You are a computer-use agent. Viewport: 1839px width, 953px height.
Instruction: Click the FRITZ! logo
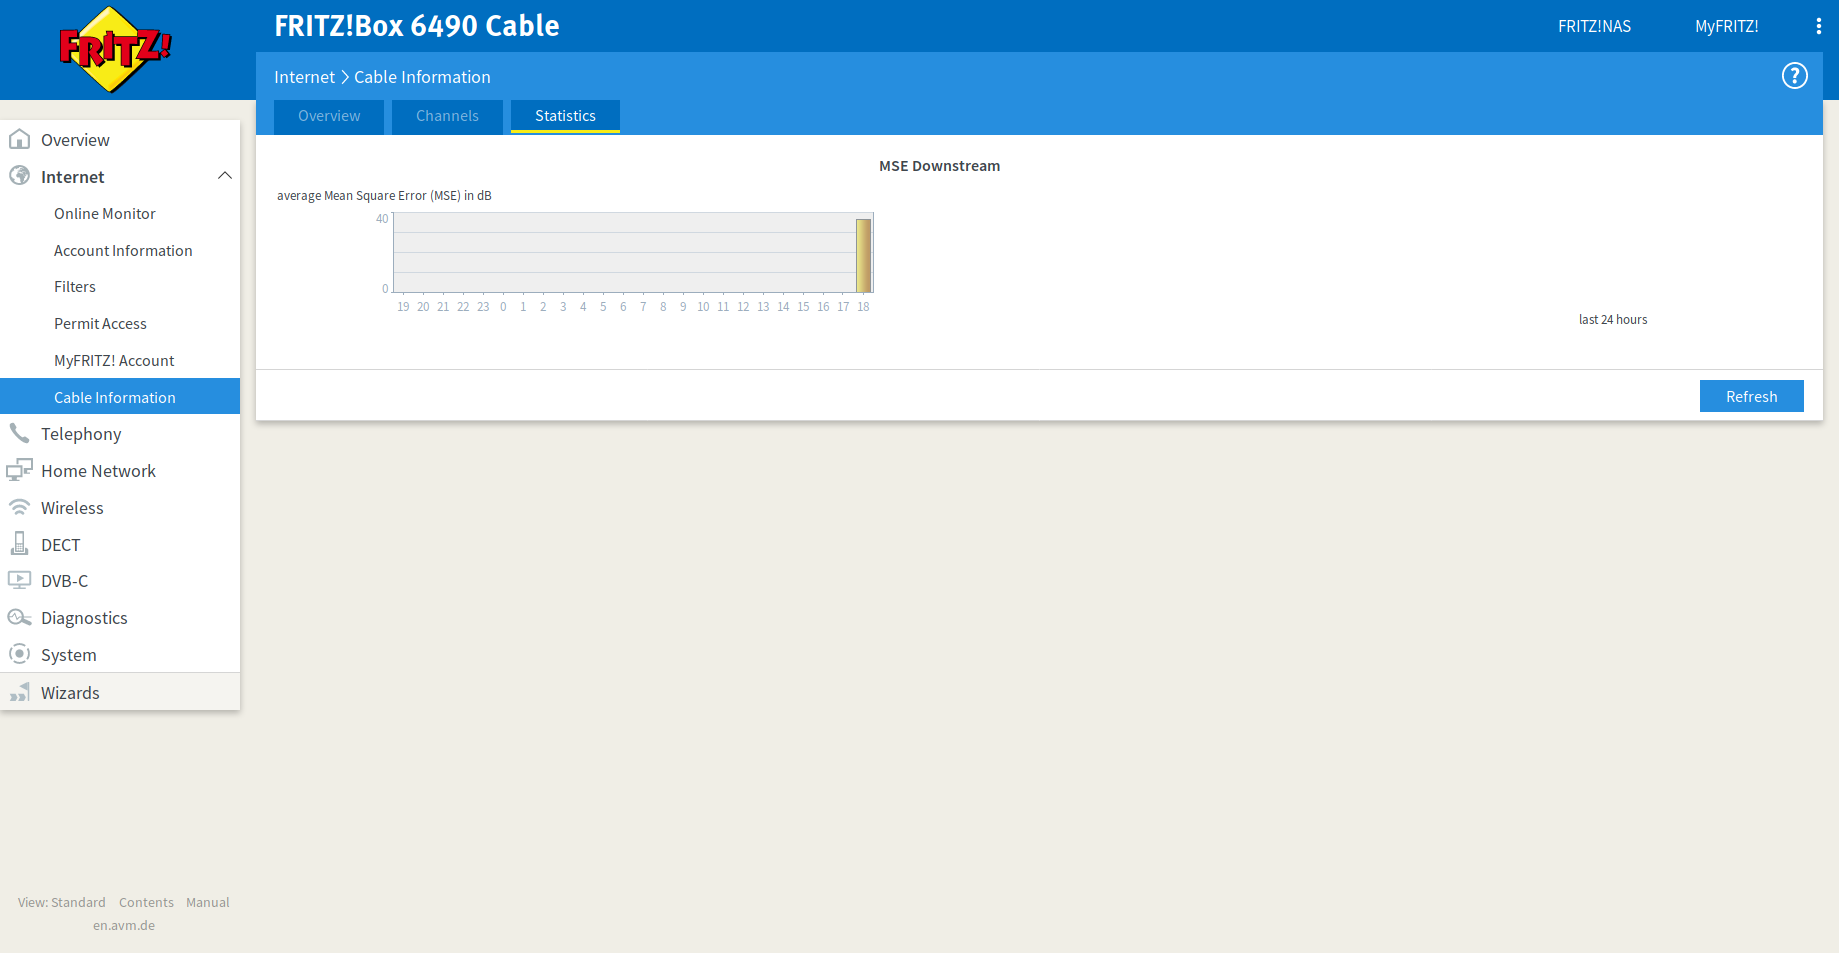pos(115,49)
